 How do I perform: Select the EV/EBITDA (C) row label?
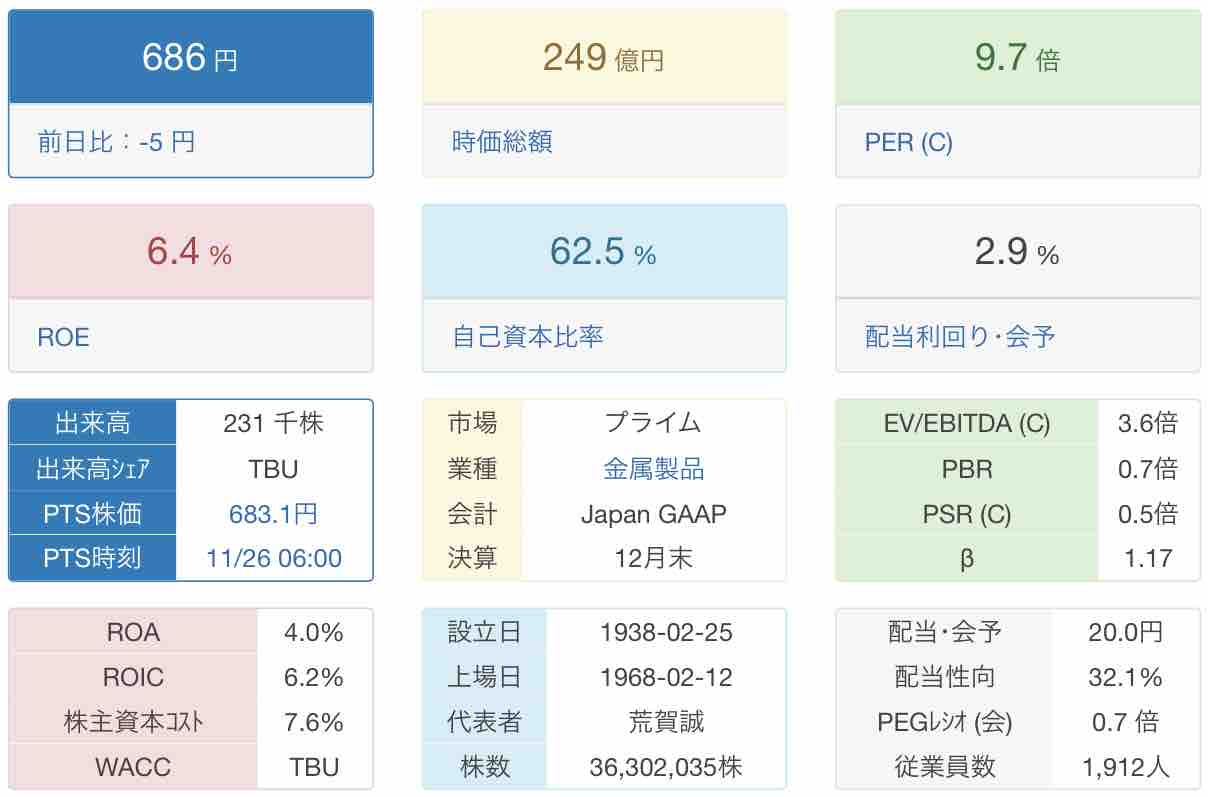[x=967, y=424]
